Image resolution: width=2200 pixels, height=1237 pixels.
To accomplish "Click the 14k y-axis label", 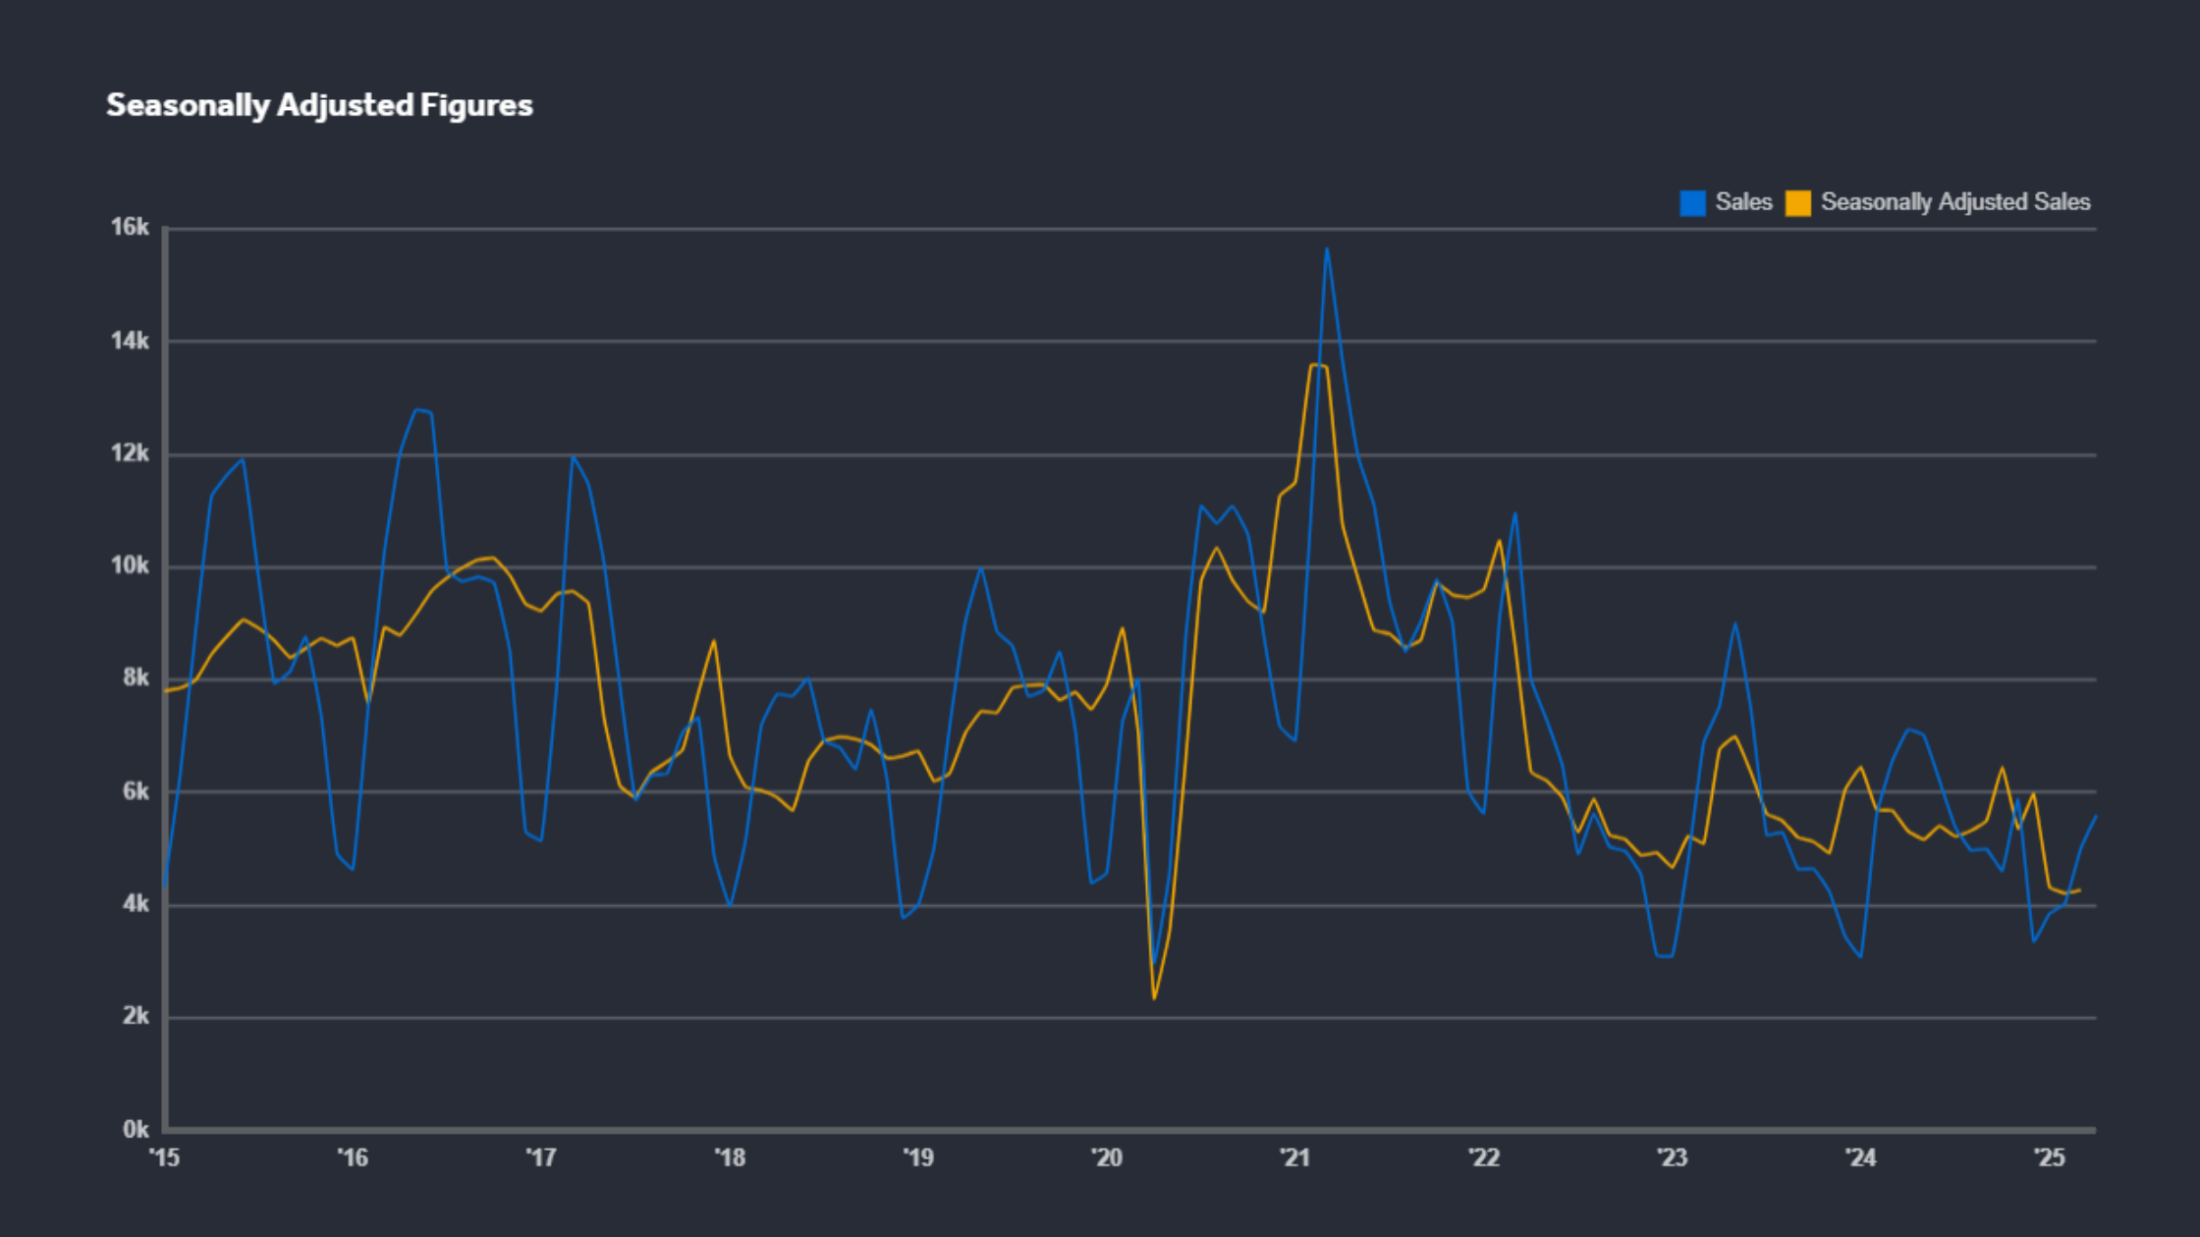I will 129,341.
